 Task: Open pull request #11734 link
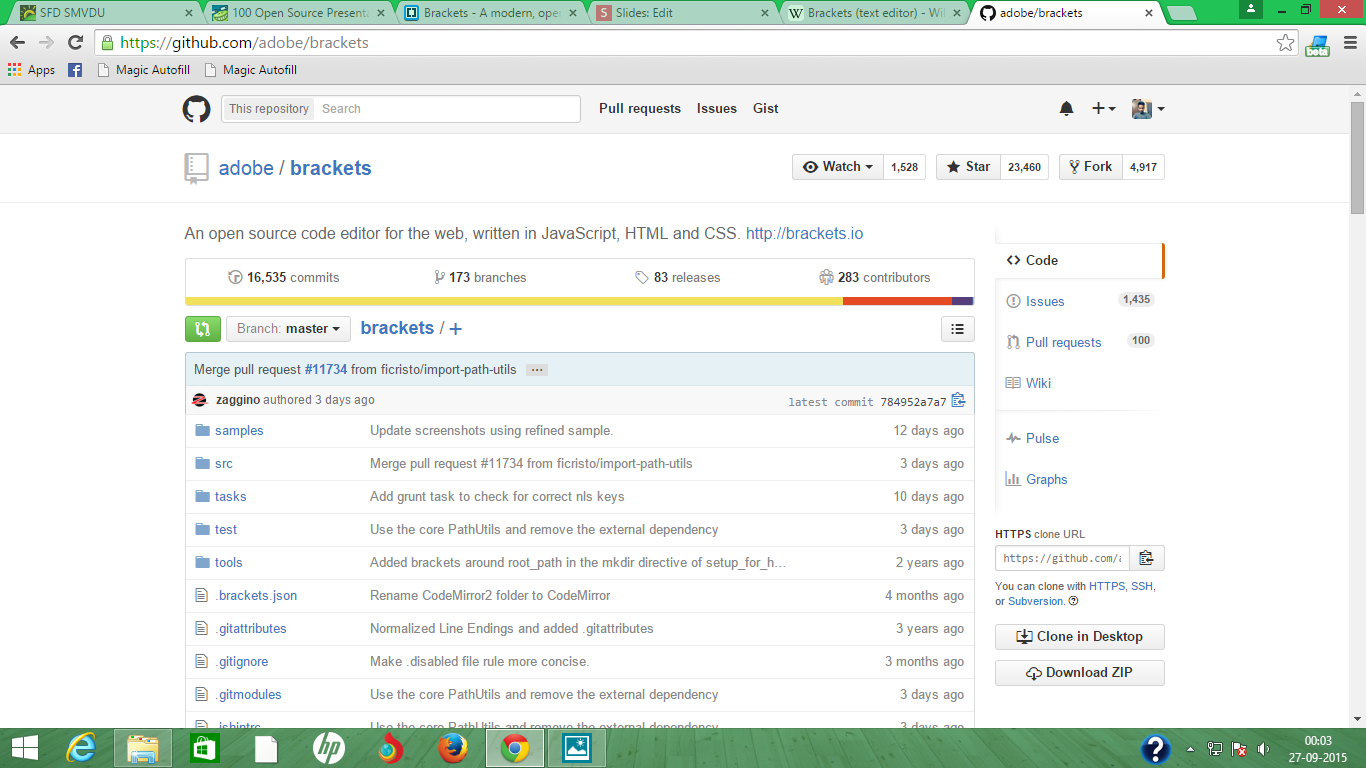326,370
